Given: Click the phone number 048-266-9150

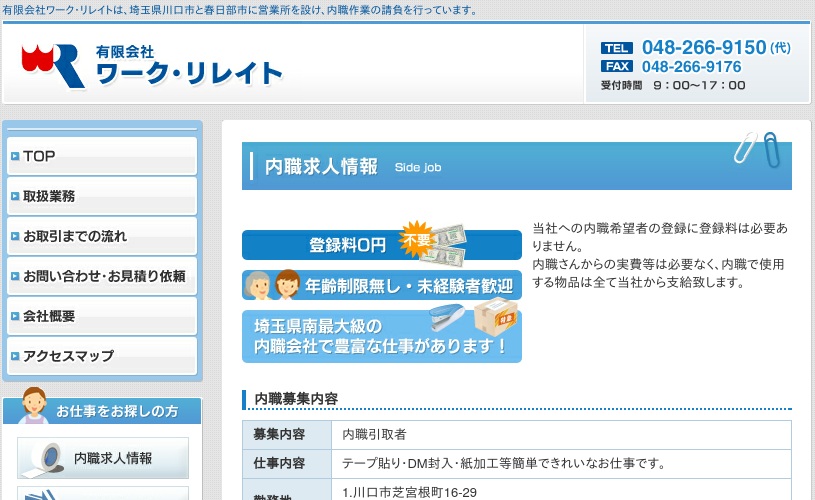Looking at the screenshot, I should pyautogui.click(x=703, y=47).
